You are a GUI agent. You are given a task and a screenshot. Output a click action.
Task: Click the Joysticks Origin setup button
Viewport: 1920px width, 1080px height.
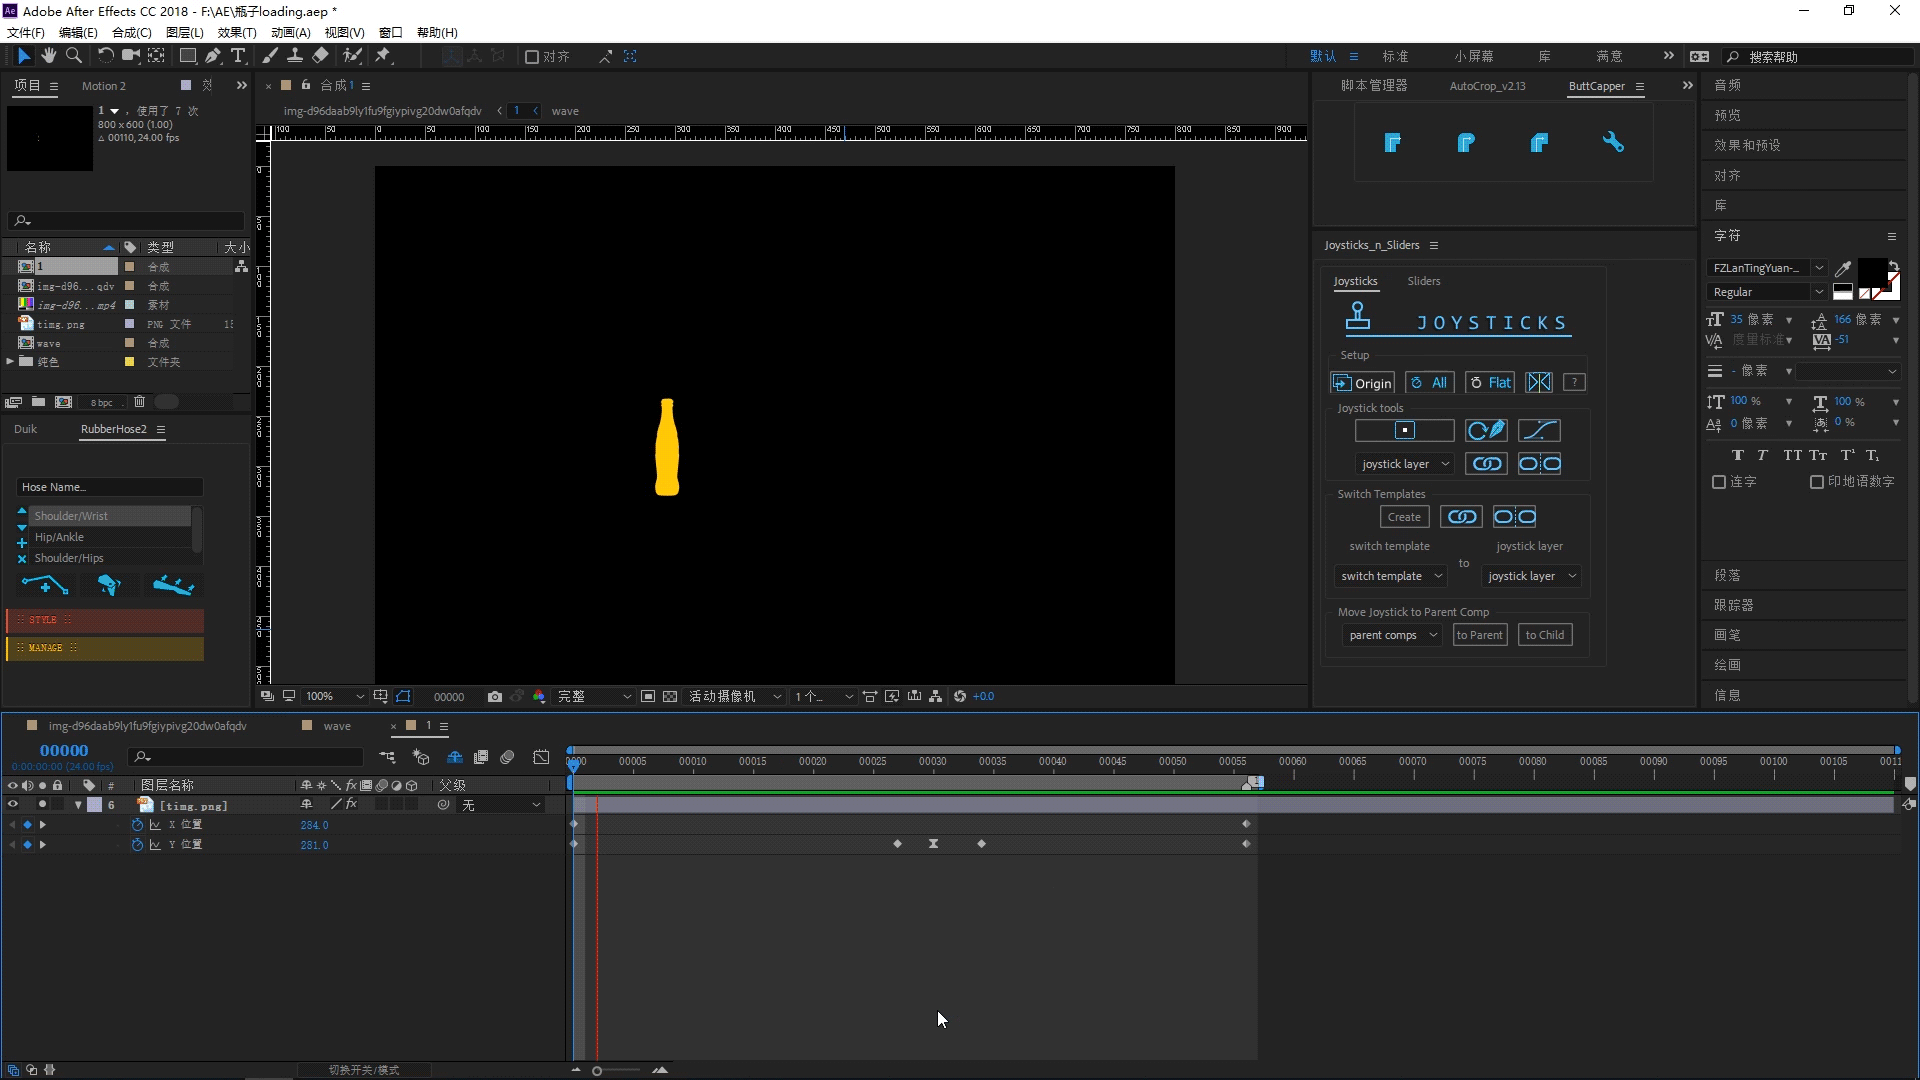1362,383
